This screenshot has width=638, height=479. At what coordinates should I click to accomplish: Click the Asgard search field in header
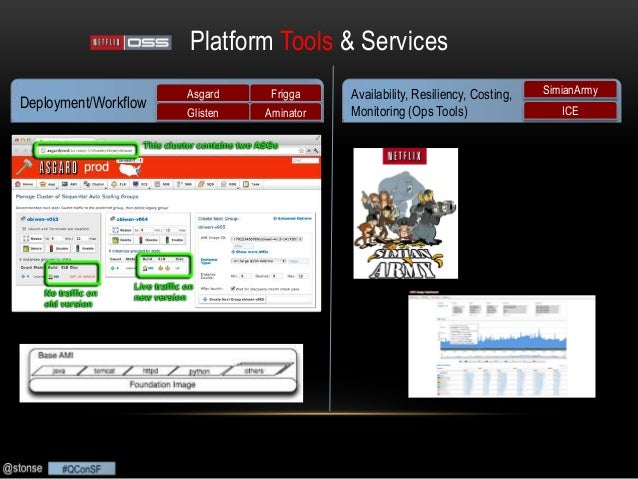click(305, 161)
